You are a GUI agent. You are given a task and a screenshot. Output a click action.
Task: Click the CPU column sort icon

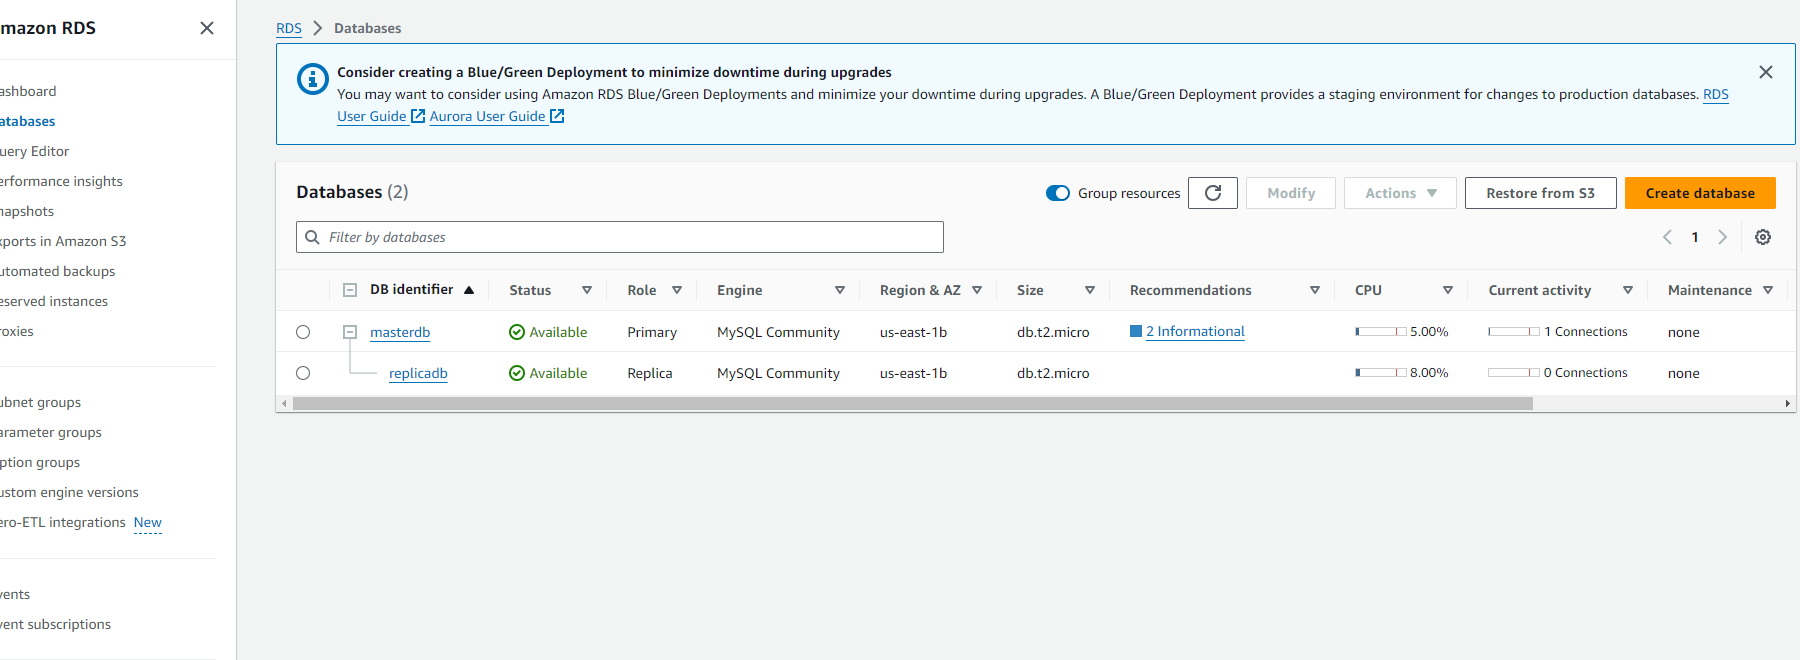[1447, 290]
